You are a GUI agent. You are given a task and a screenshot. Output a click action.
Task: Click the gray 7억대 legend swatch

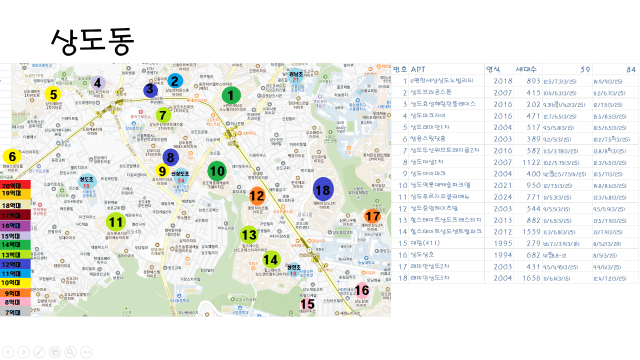pyautogui.click(x=15, y=312)
